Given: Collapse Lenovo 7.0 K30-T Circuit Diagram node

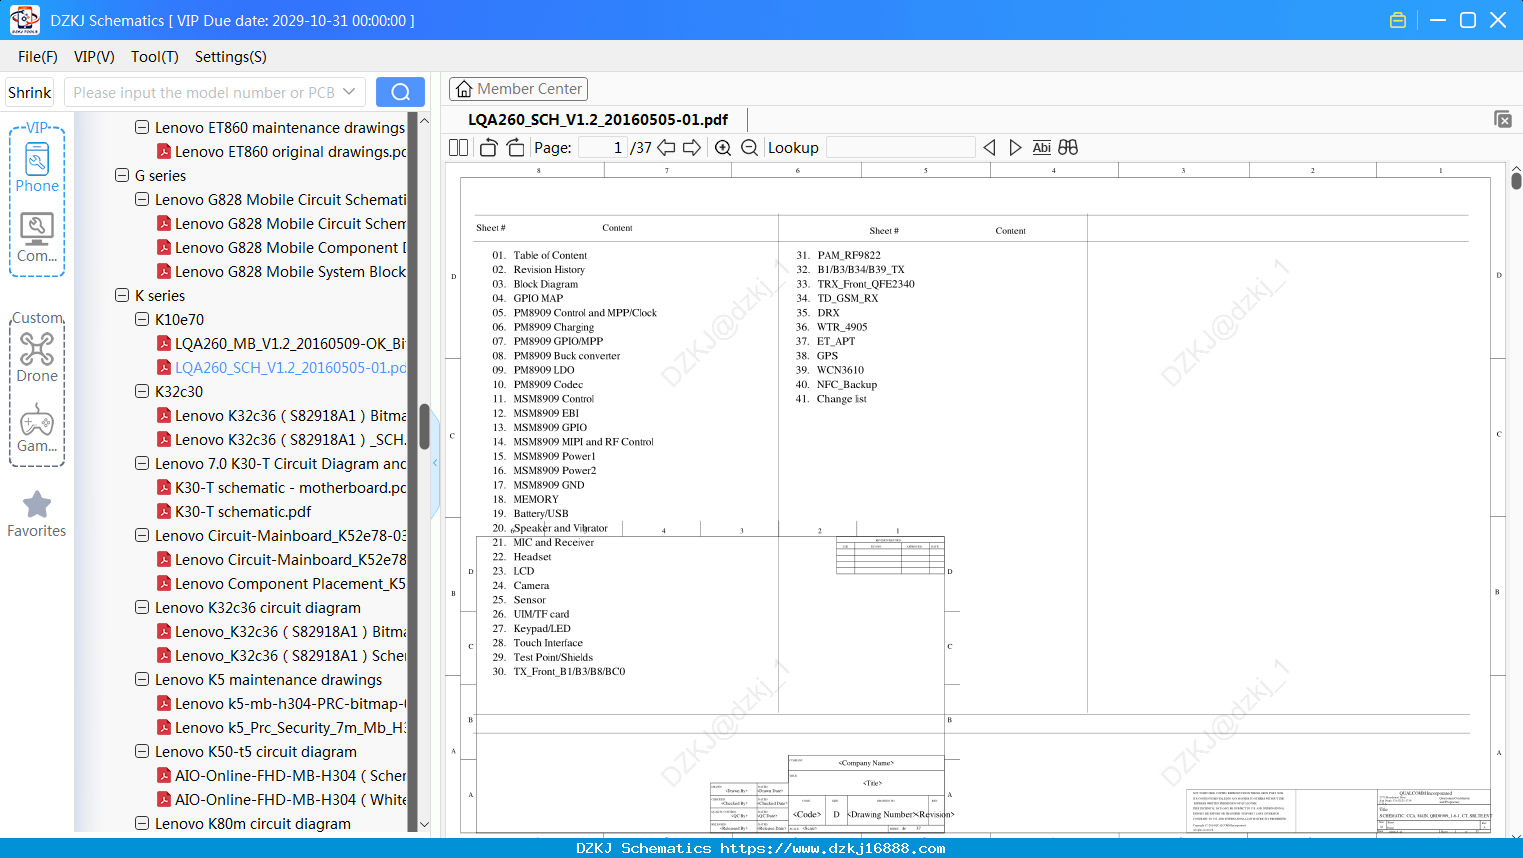Looking at the screenshot, I should click(142, 463).
